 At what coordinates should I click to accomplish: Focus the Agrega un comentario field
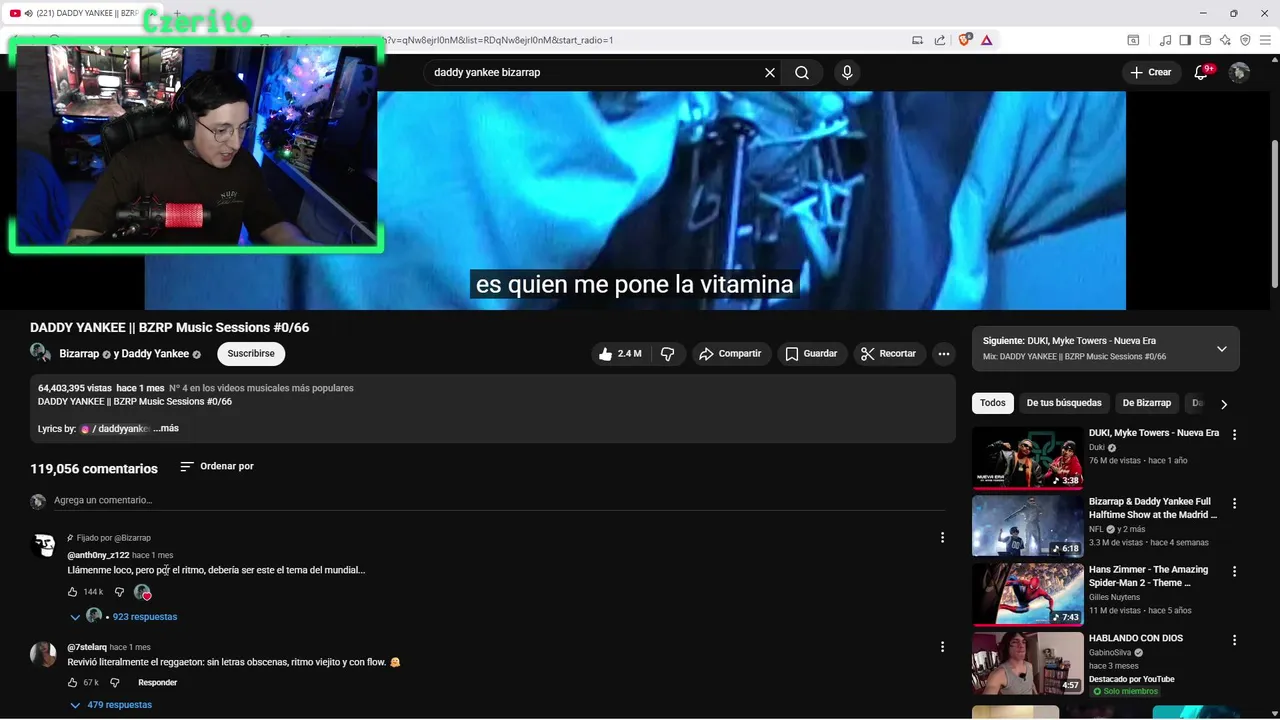[500, 500]
